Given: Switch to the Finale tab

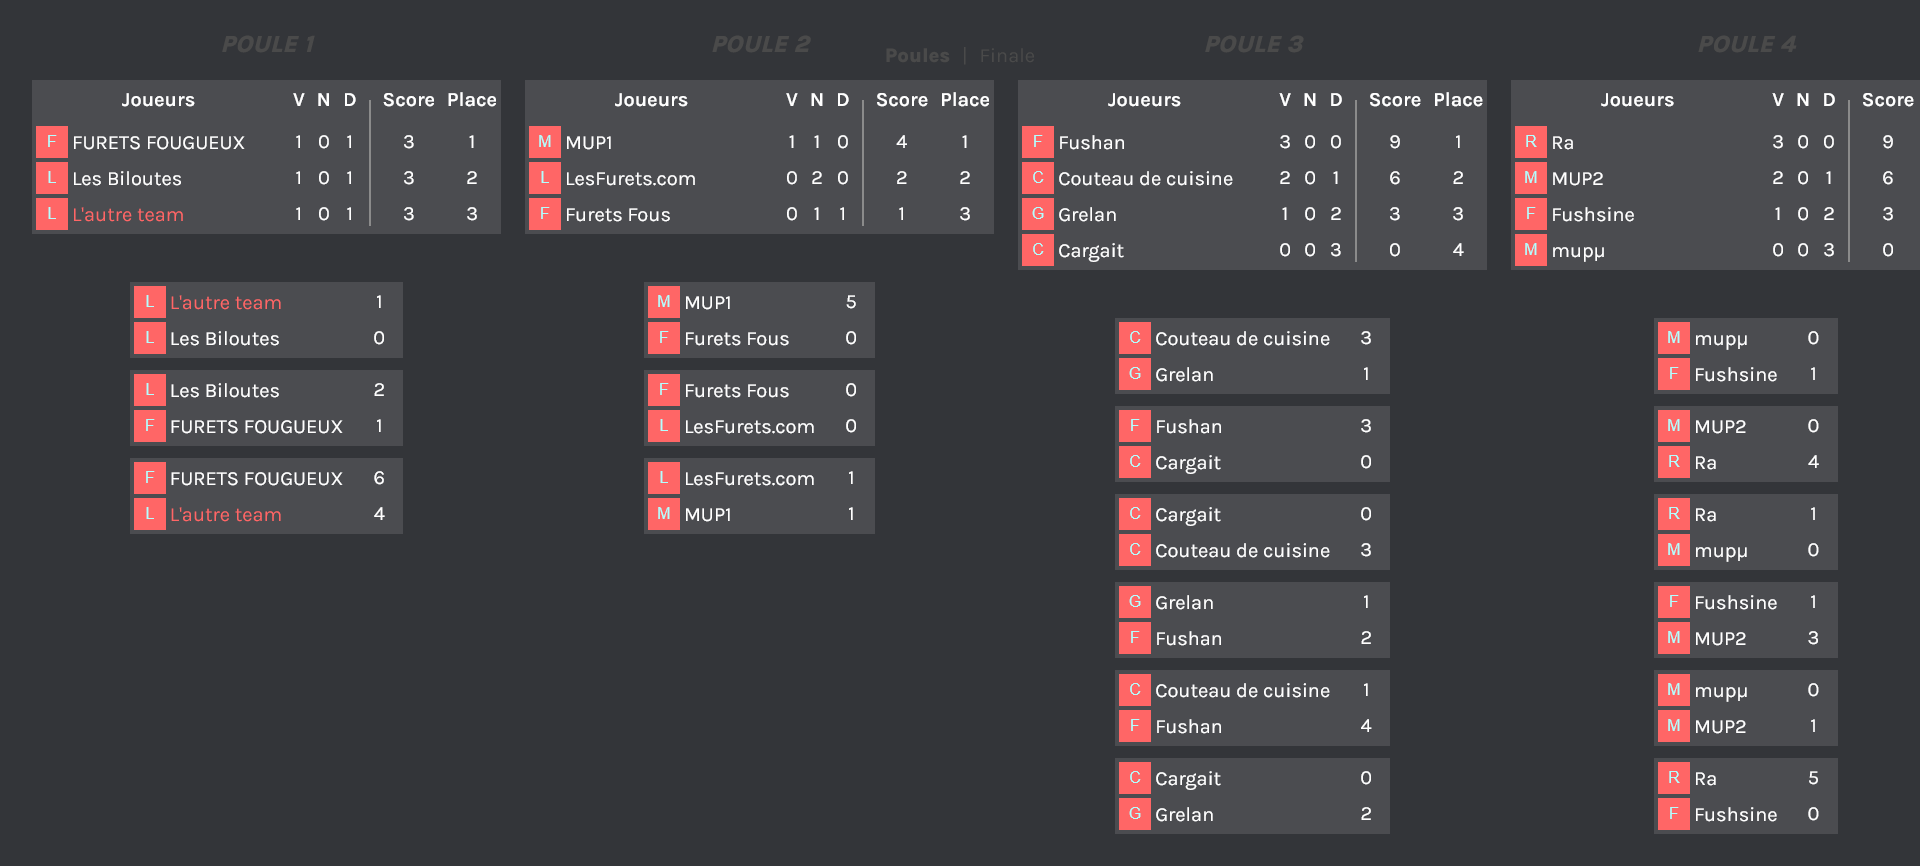Looking at the screenshot, I should (x=1007, y=56).
